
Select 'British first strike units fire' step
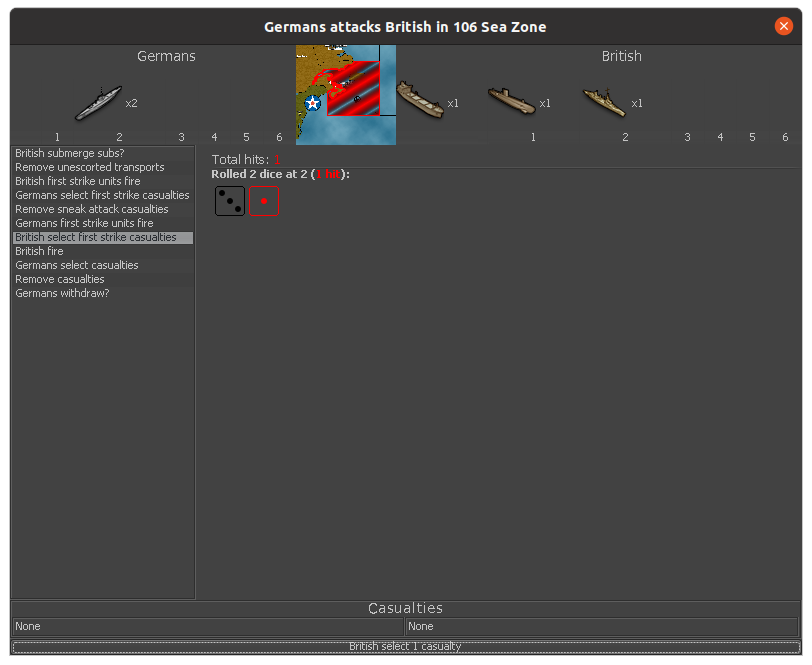coord(78,181)
